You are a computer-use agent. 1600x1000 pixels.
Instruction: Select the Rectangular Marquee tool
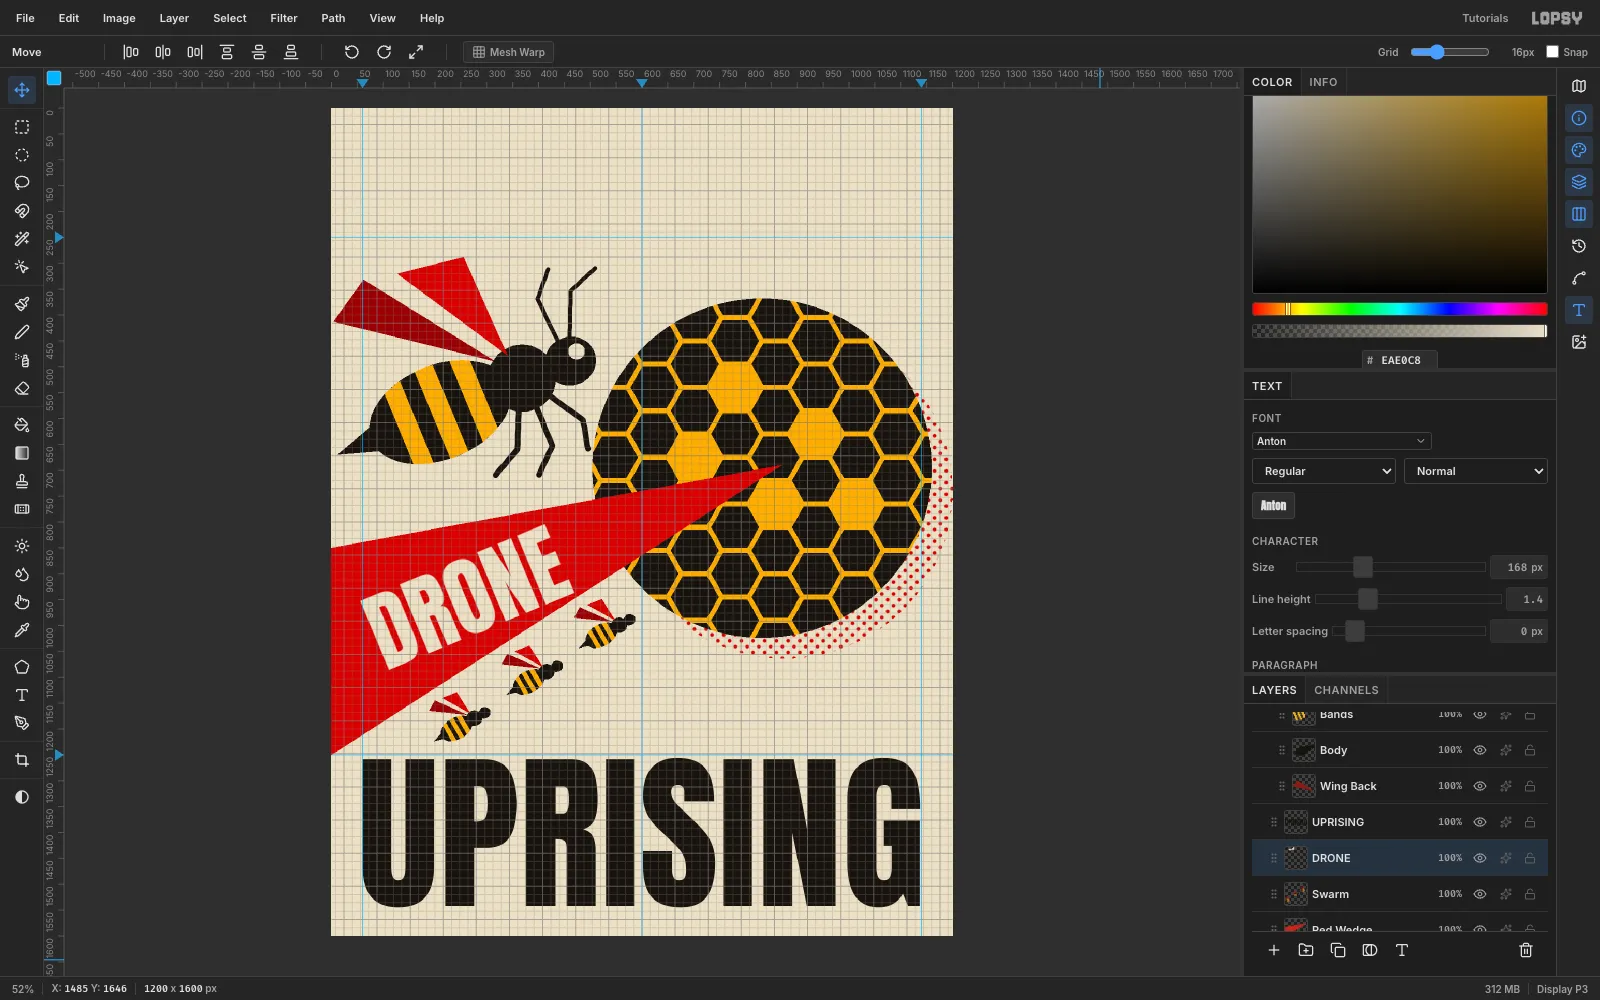click(22, 127)
